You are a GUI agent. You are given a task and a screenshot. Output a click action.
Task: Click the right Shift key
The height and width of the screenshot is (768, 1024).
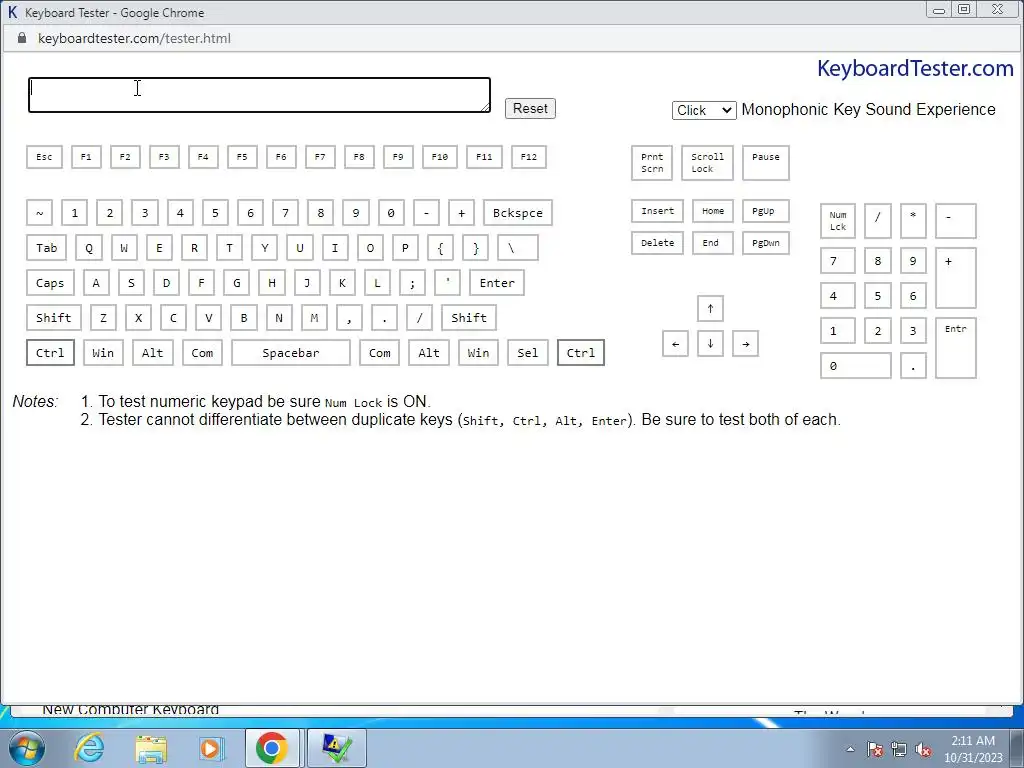469,318
